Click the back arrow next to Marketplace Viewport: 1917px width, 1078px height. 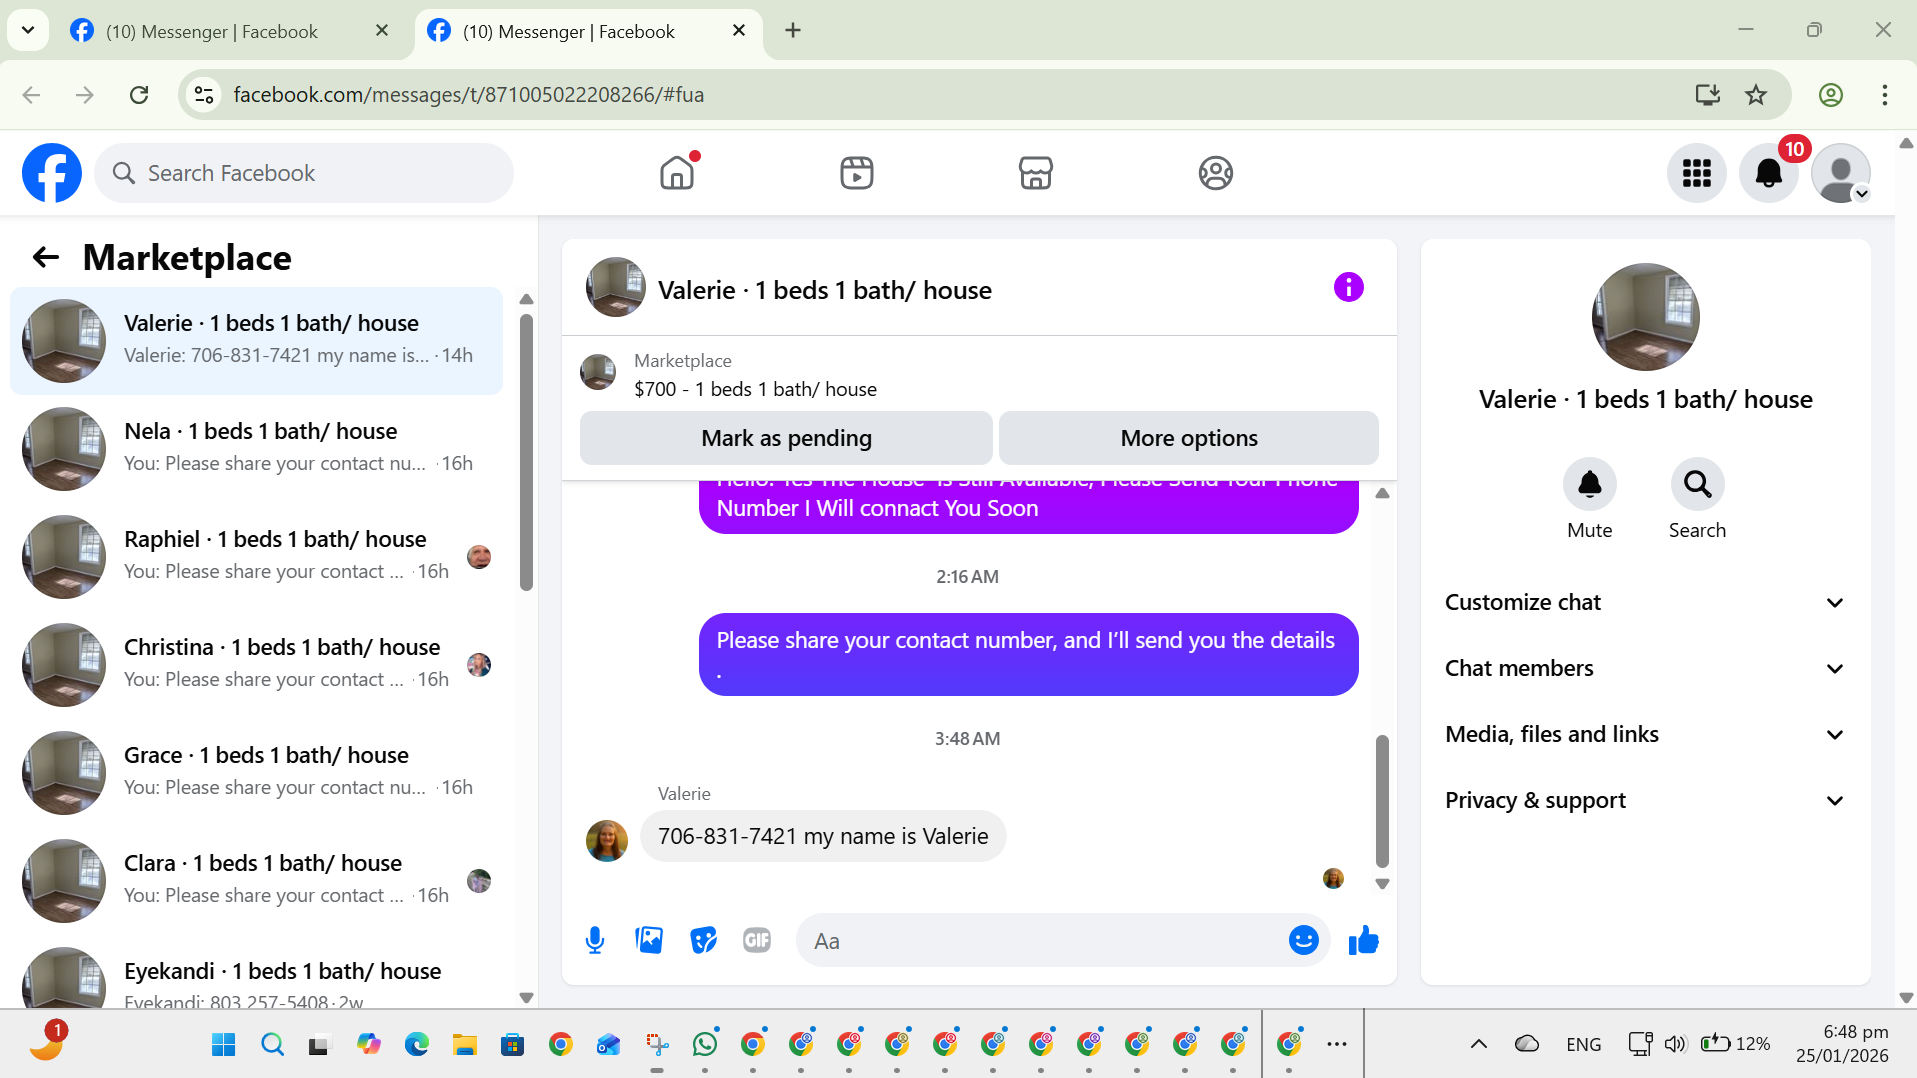(x=46, y=257)
